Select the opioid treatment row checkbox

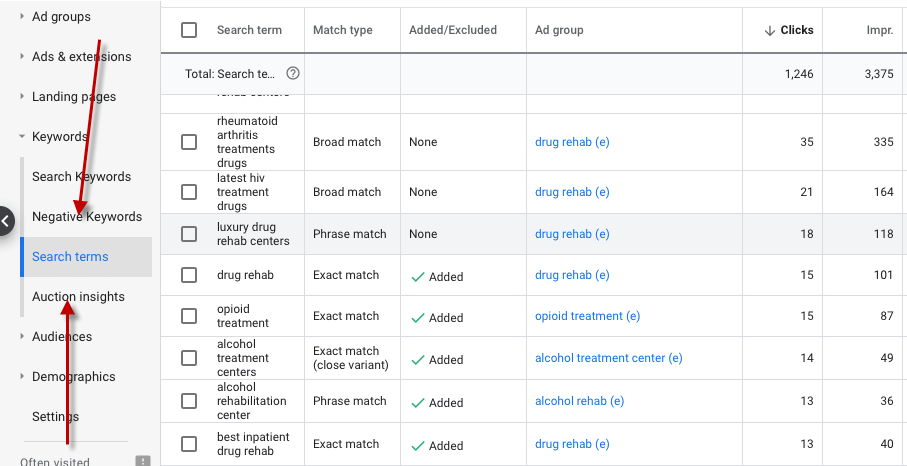click(x=189, y=316)
